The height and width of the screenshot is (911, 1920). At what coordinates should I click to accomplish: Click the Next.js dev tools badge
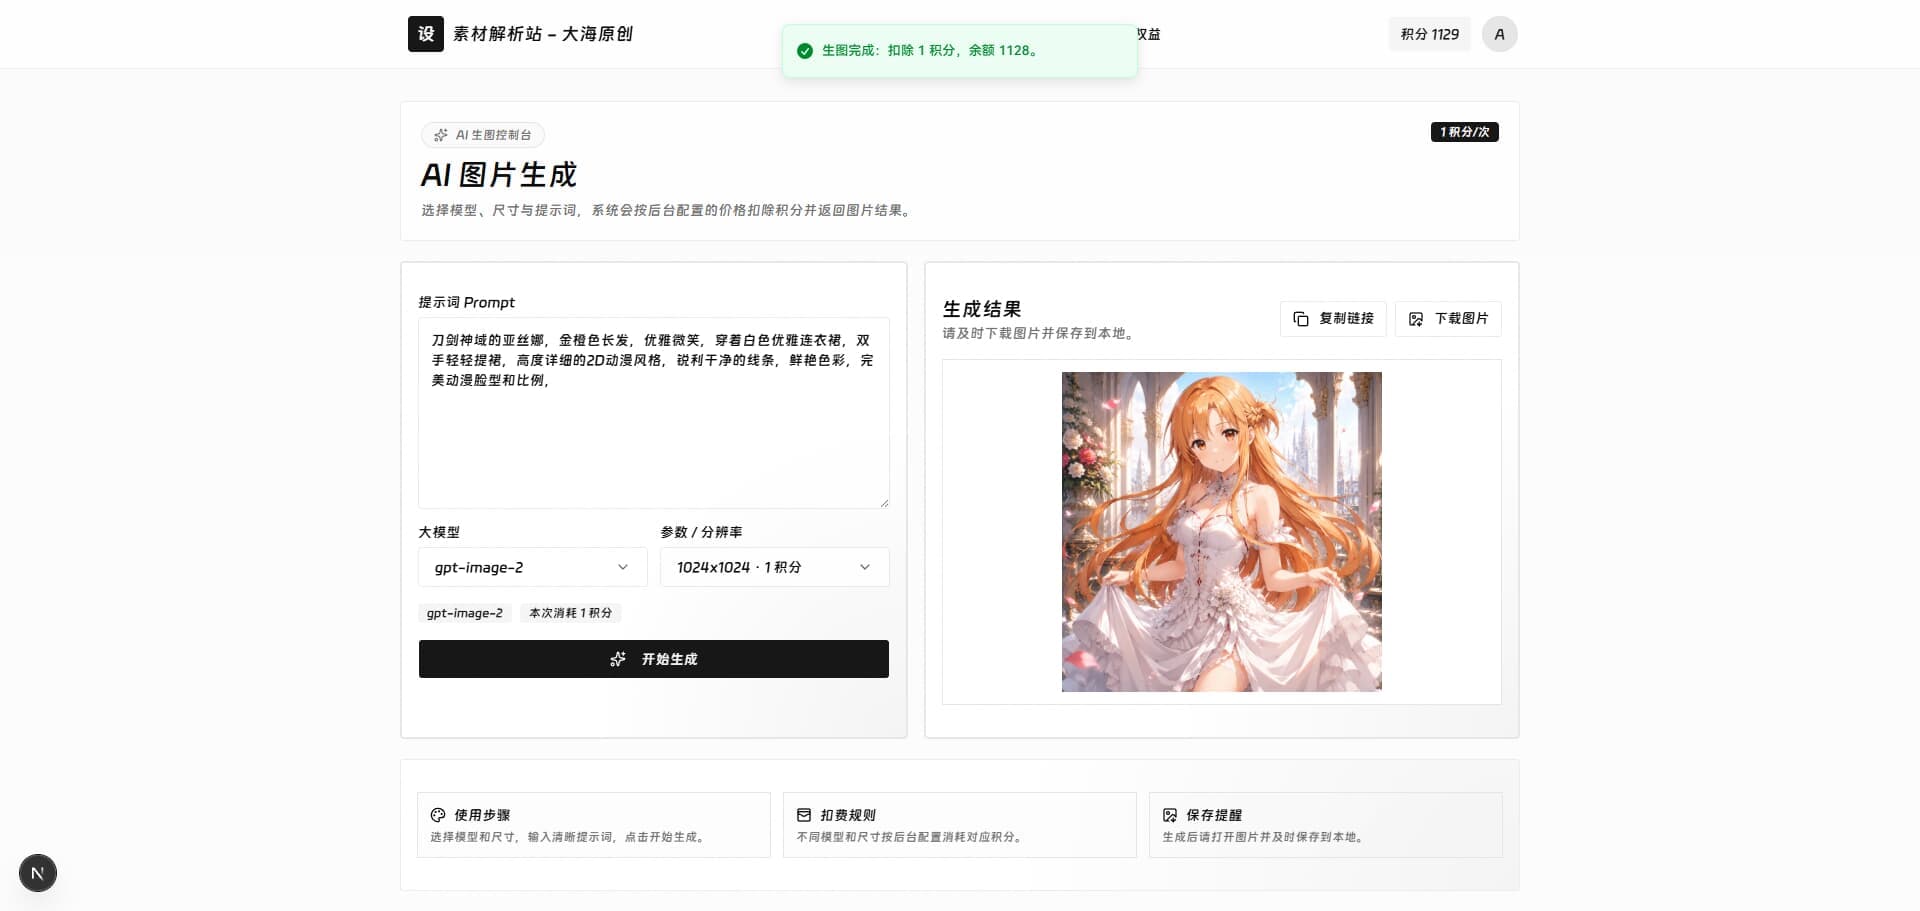tap(38, 873)
